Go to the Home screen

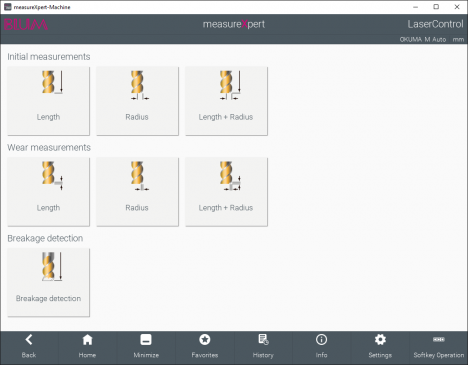click(x=87, y=347)
